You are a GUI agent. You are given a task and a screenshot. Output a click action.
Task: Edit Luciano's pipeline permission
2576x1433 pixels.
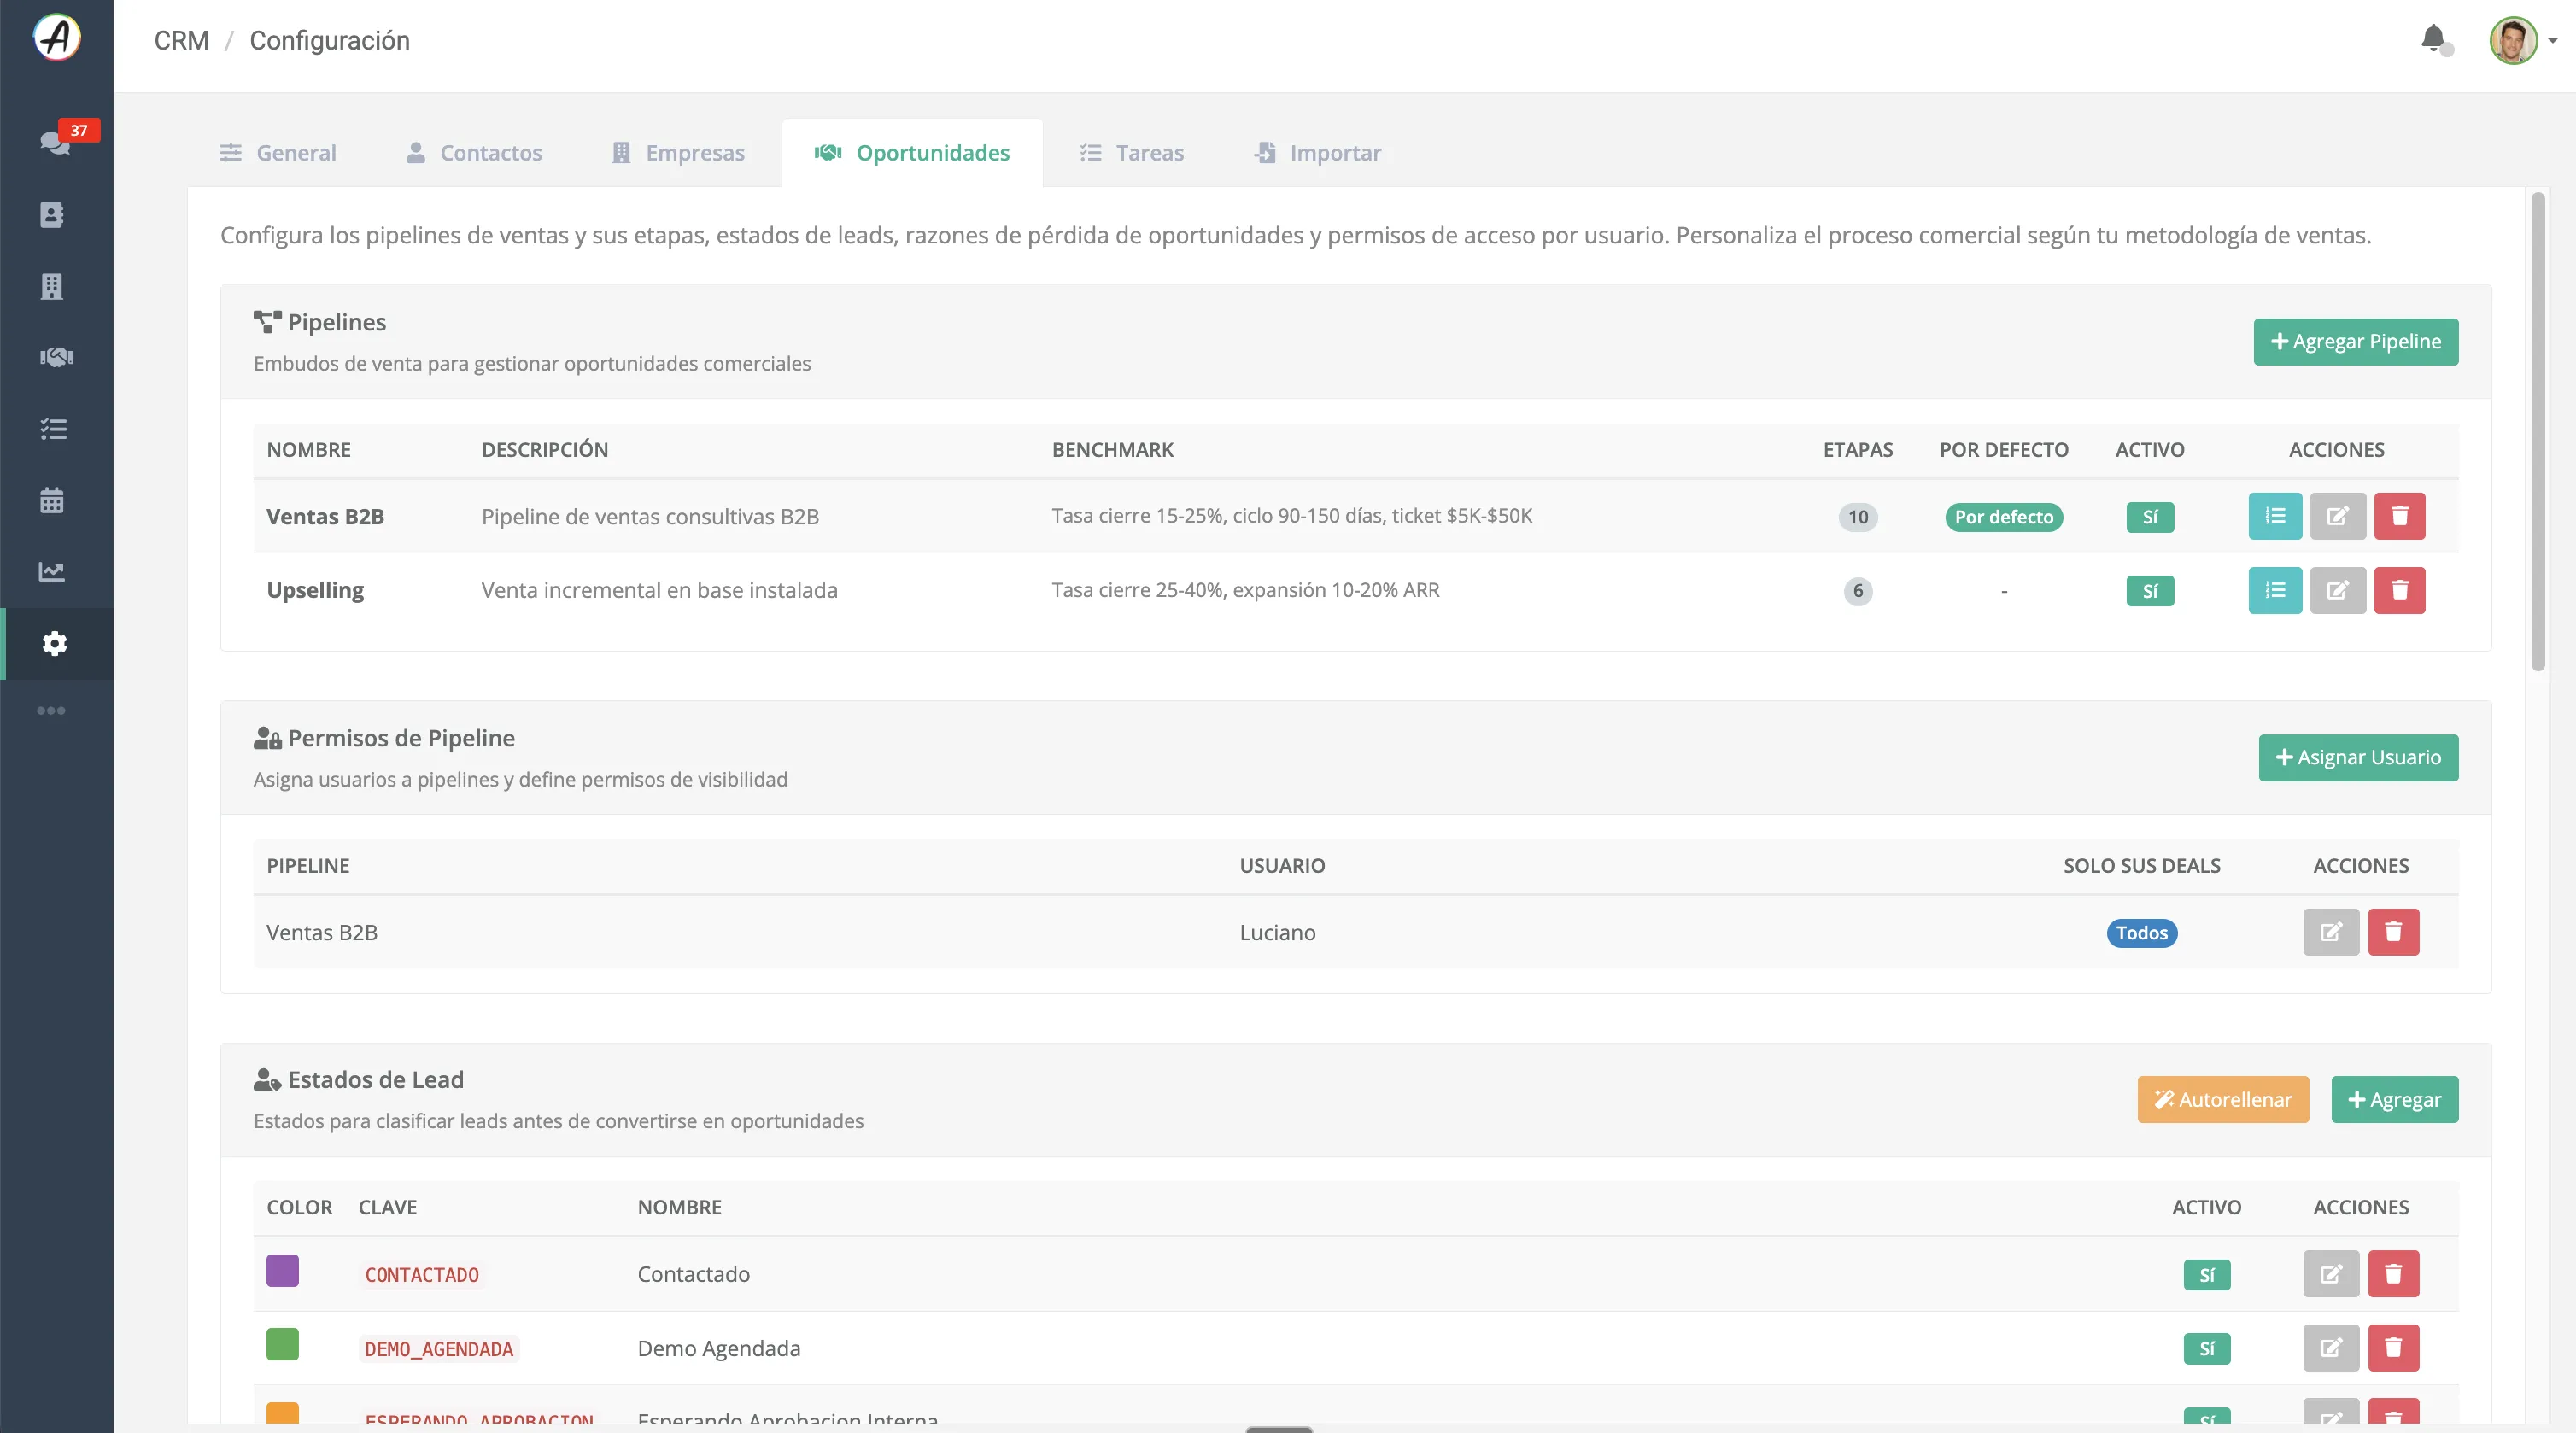pos(2331,932)
